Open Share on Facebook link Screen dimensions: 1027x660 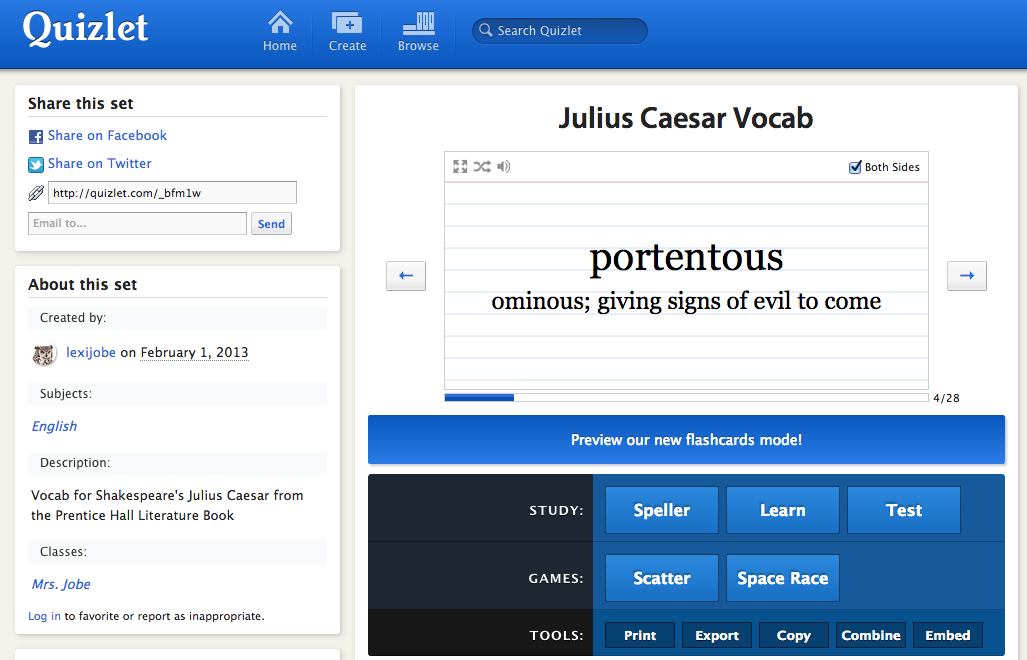(x=107, y=136)
